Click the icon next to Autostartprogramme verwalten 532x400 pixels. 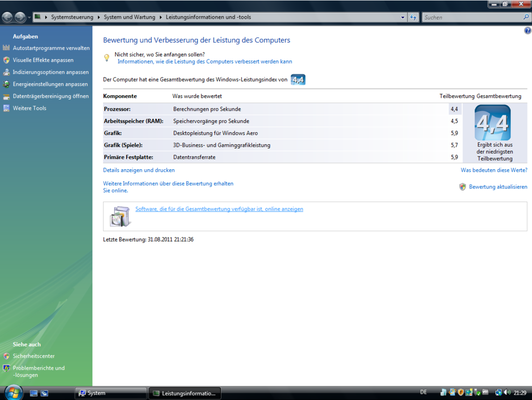6,48
